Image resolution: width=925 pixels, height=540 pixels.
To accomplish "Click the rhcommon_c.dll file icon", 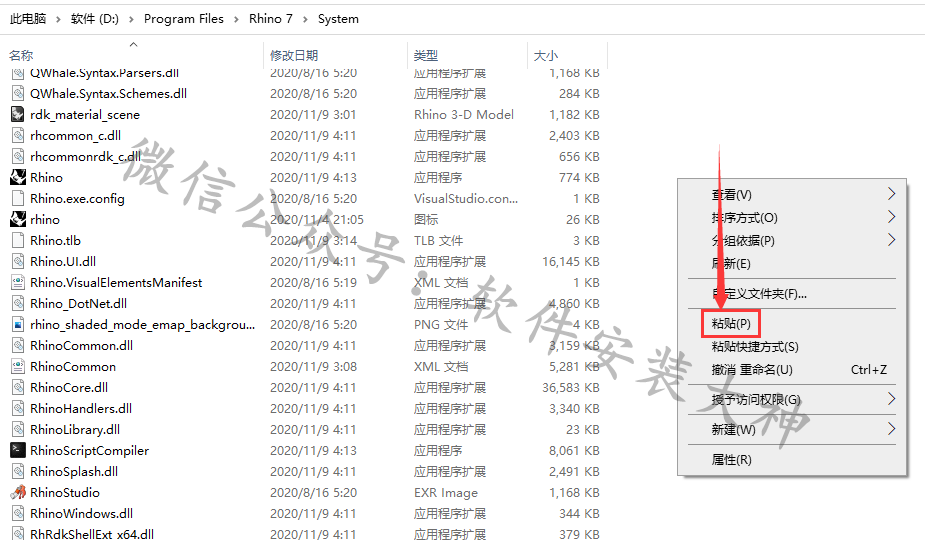I will [x=18, y=135].
